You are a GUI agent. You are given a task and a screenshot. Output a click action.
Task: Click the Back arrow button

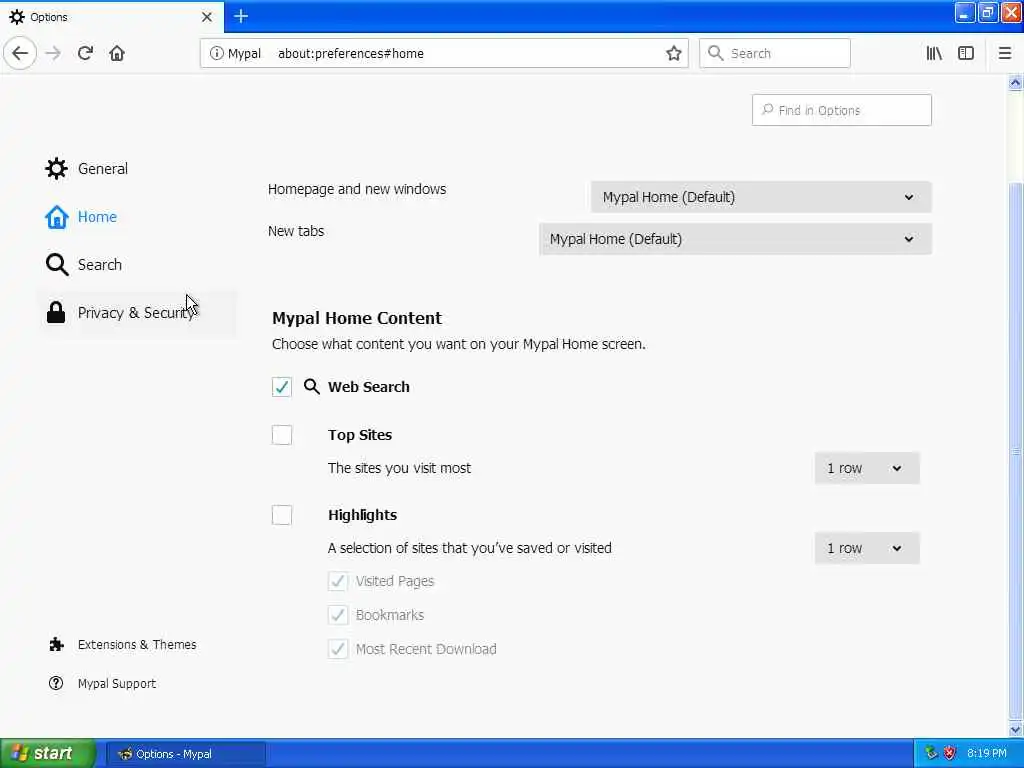pyautogui.click(x=20, y=53)
